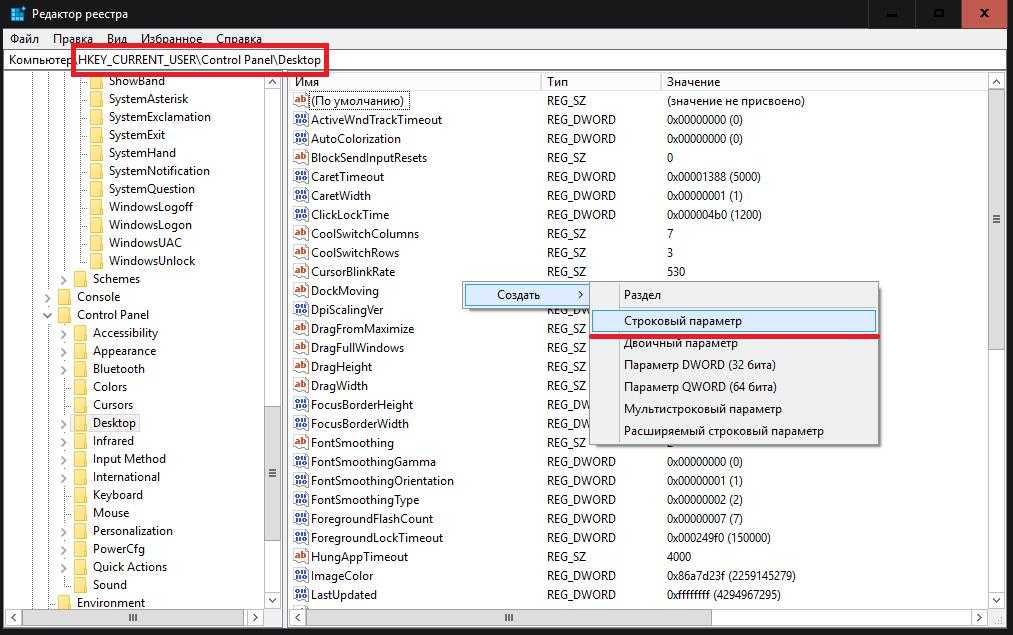
Task: Click the Keyboard folder icon in tree
Action: pos(81,495)
